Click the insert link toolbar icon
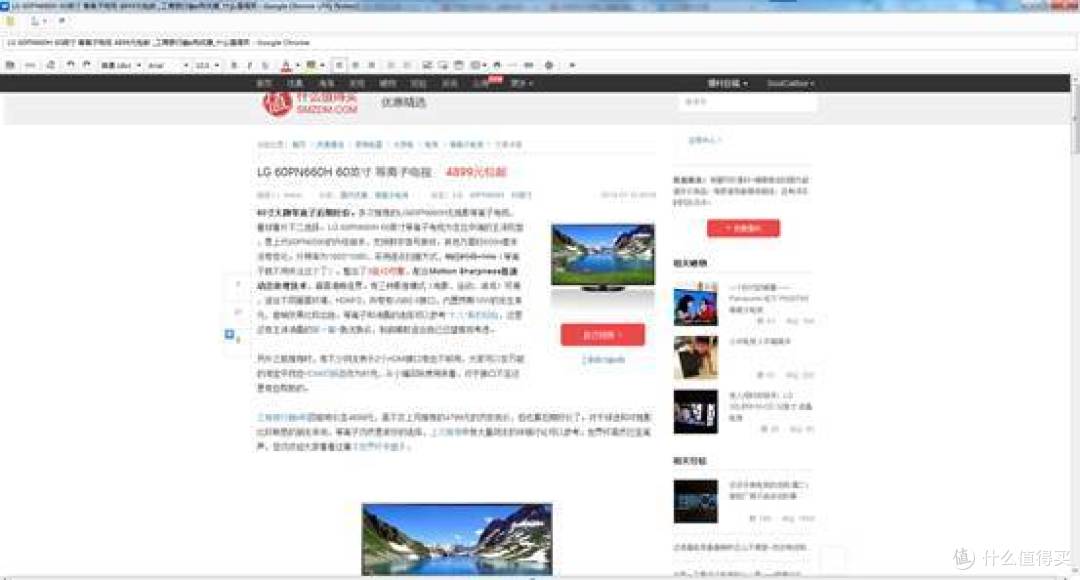Screen dimensions: 1080x580 528,65
